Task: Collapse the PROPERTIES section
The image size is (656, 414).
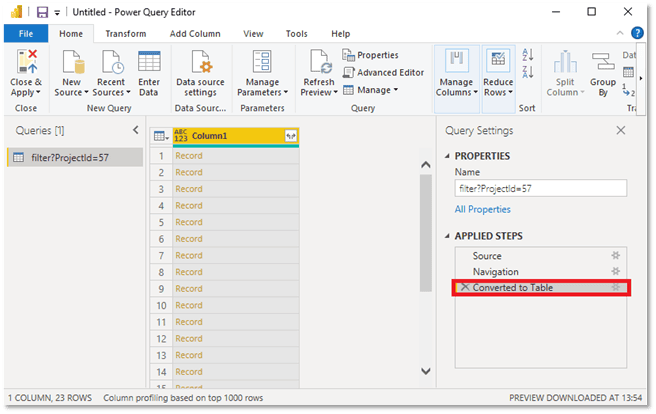Action: 447,156
